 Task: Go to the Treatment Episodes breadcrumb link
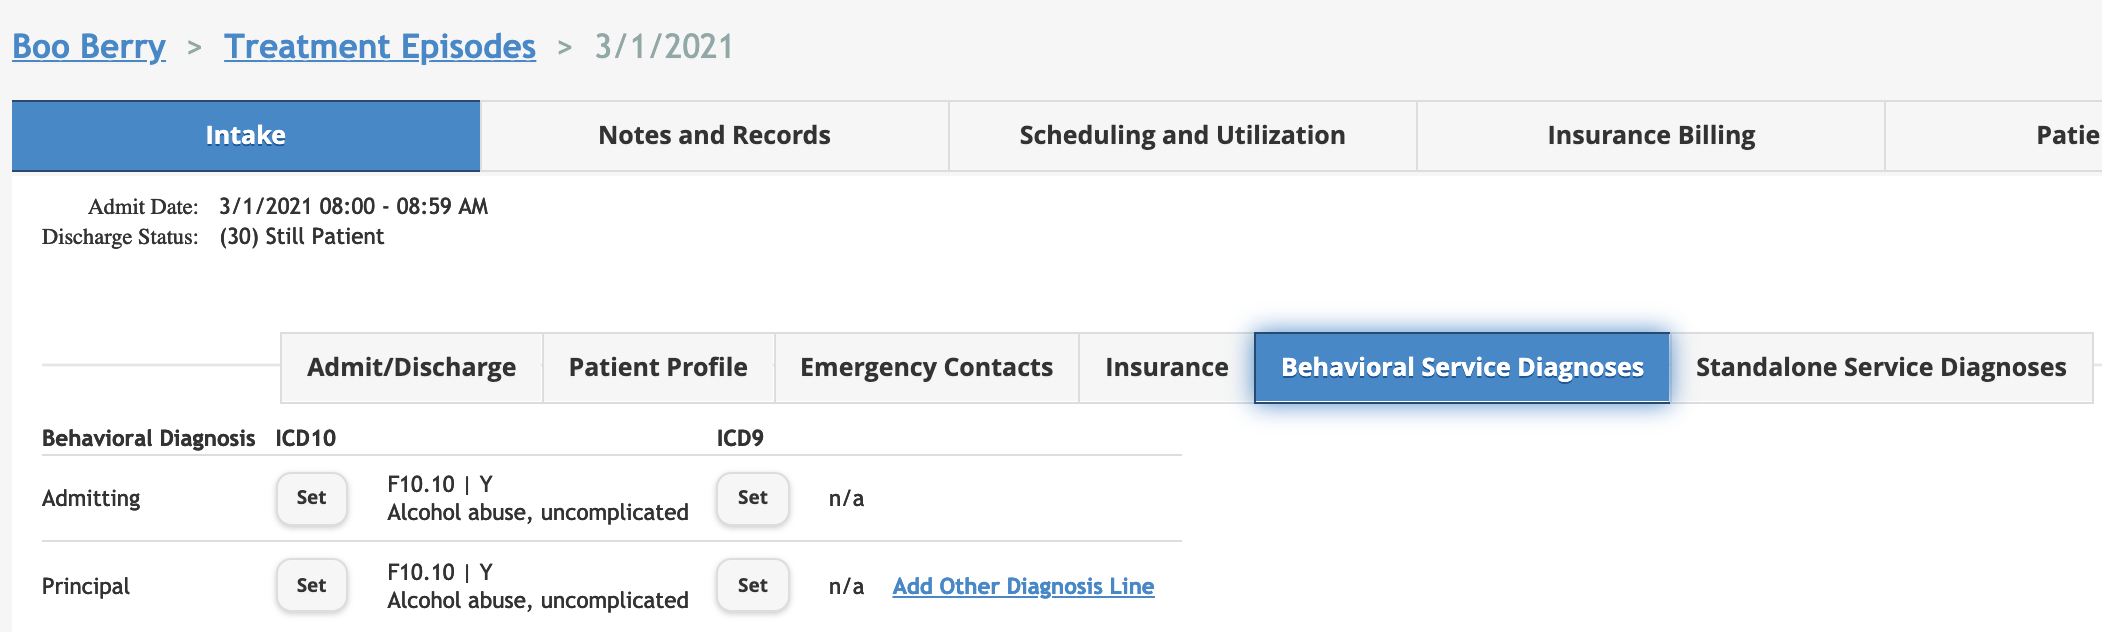point(379,47)
